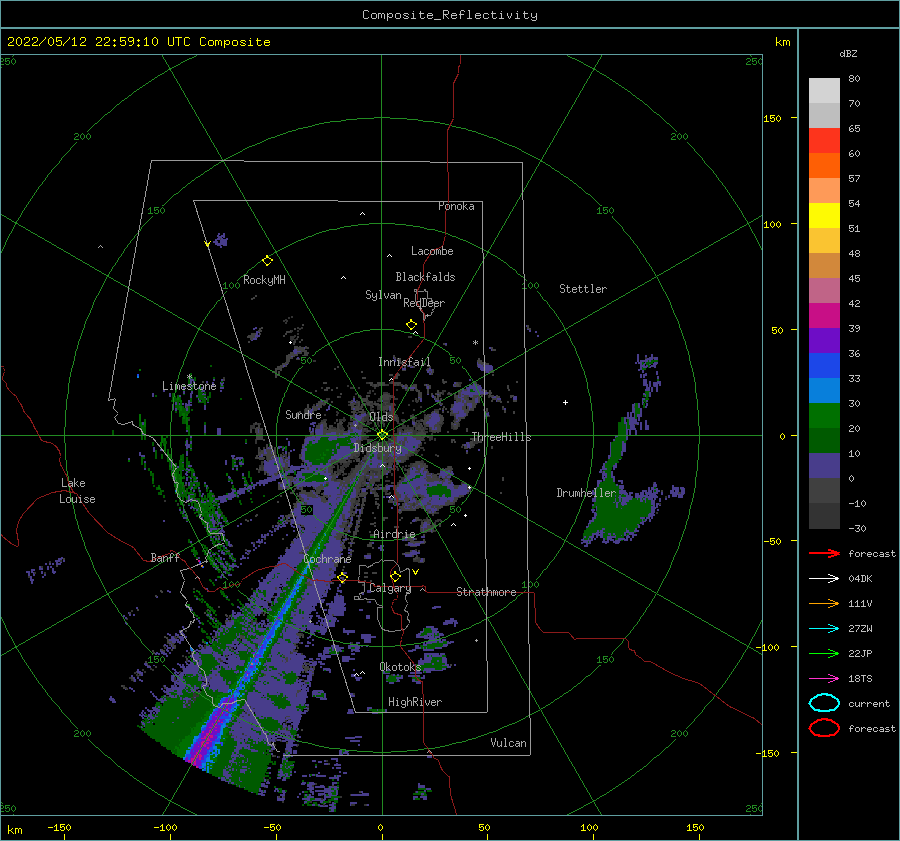Select the HighRiver label

click(415, 702)
